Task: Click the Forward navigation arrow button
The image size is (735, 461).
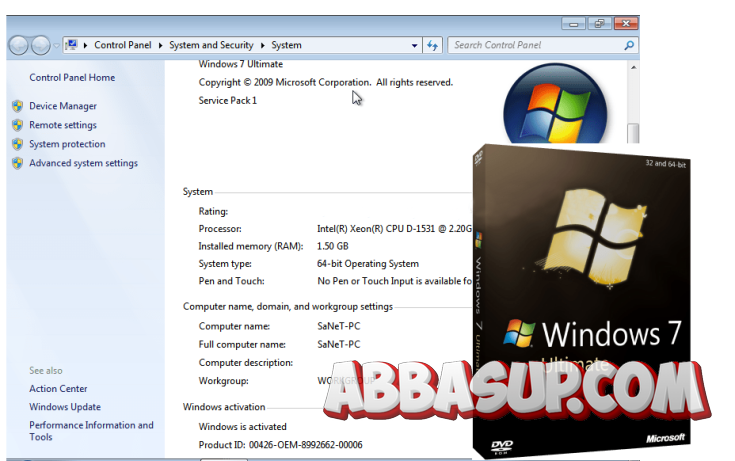Action: pos(40,45)
